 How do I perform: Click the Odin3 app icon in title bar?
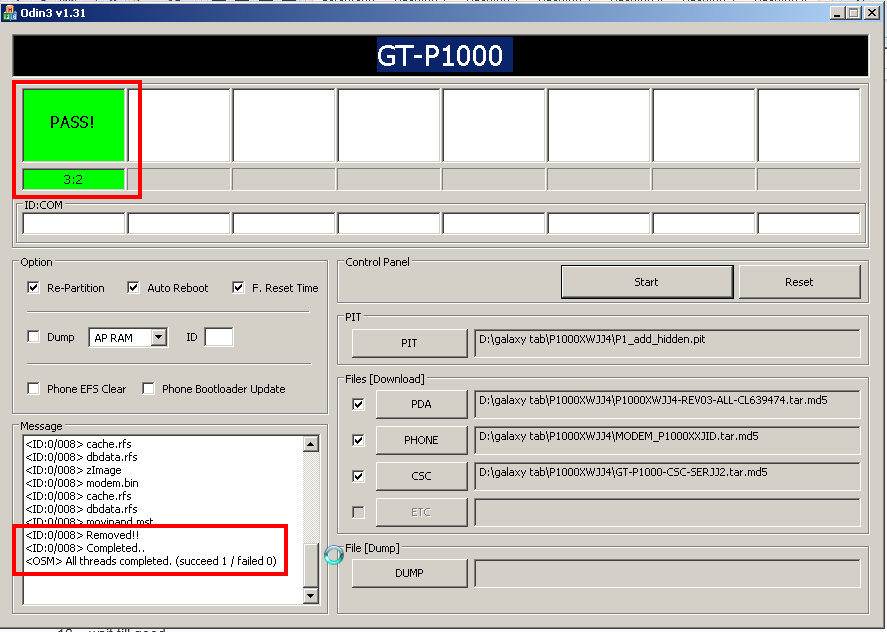click(10, 12)
